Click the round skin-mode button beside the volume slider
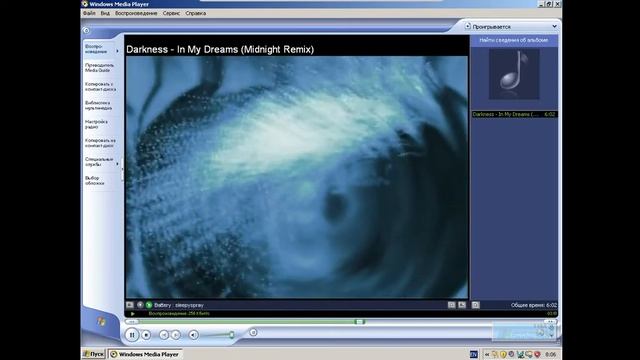 point(253,333)
